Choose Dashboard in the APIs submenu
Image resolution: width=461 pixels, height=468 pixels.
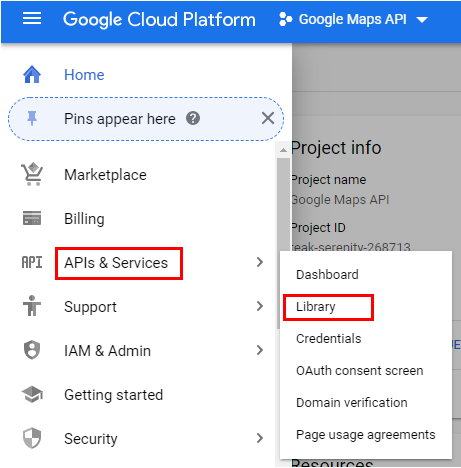tap(327, 275)
